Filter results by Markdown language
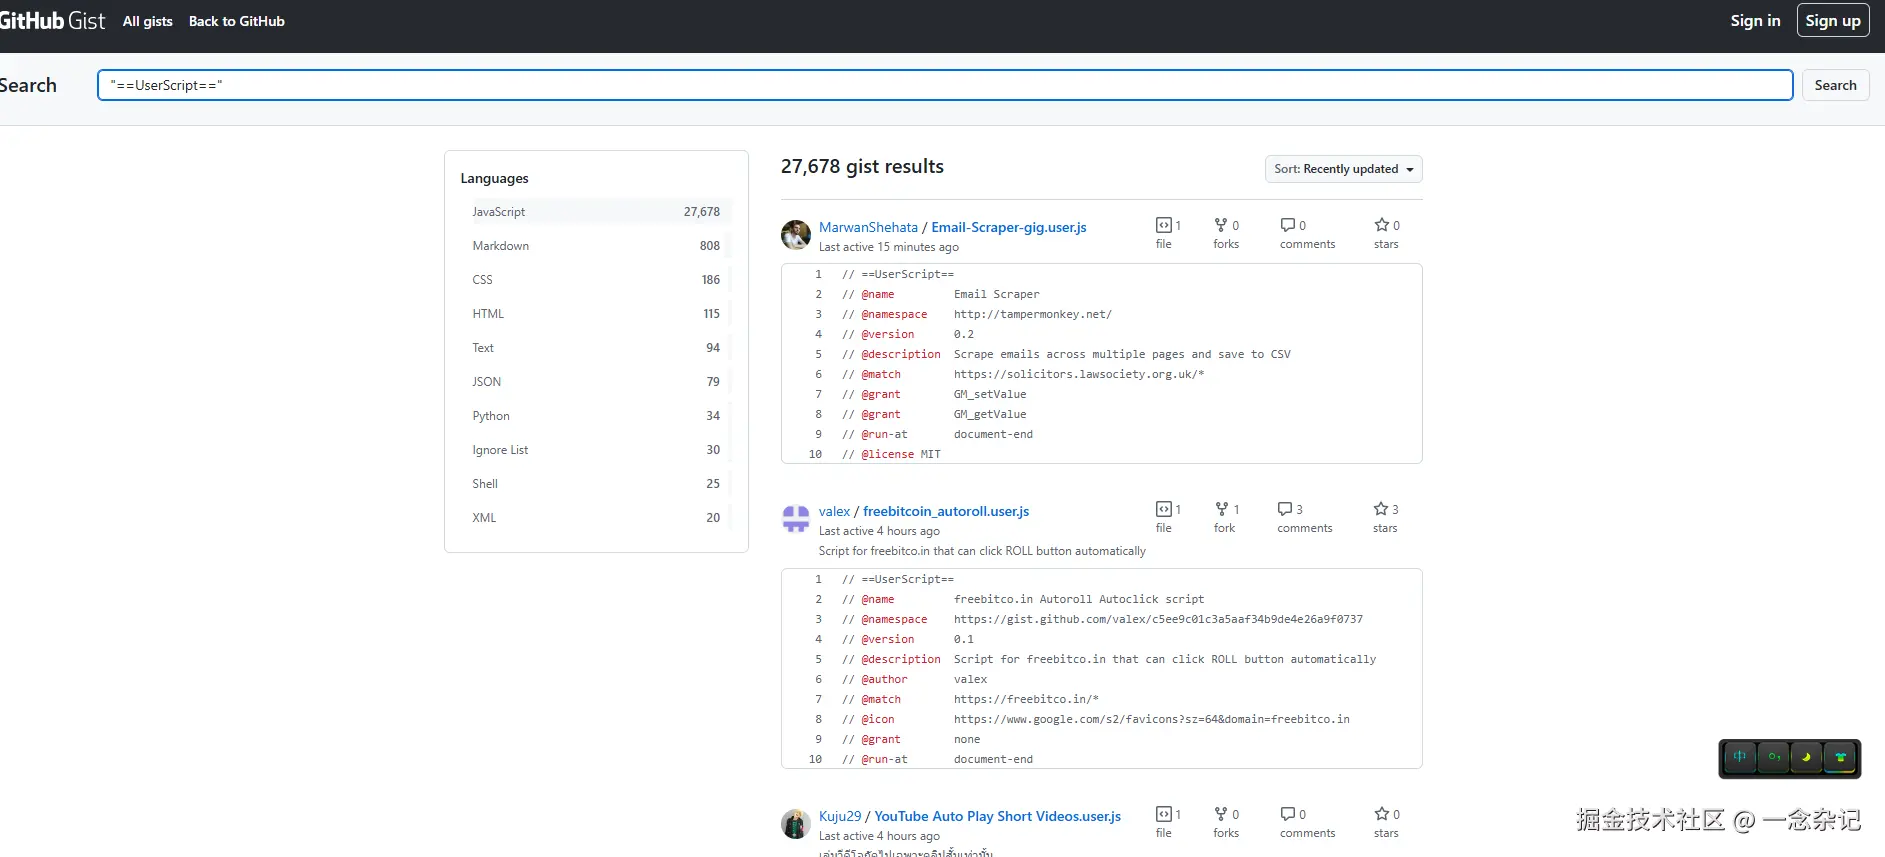Screen dimensions: 1885x857 point(596,246)
